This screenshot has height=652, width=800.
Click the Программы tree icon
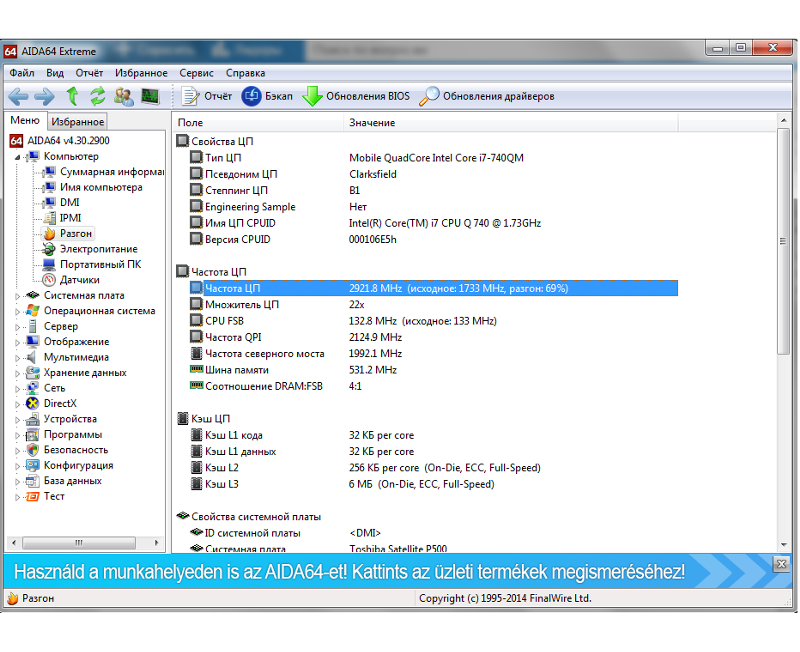[x=33, y=435]
